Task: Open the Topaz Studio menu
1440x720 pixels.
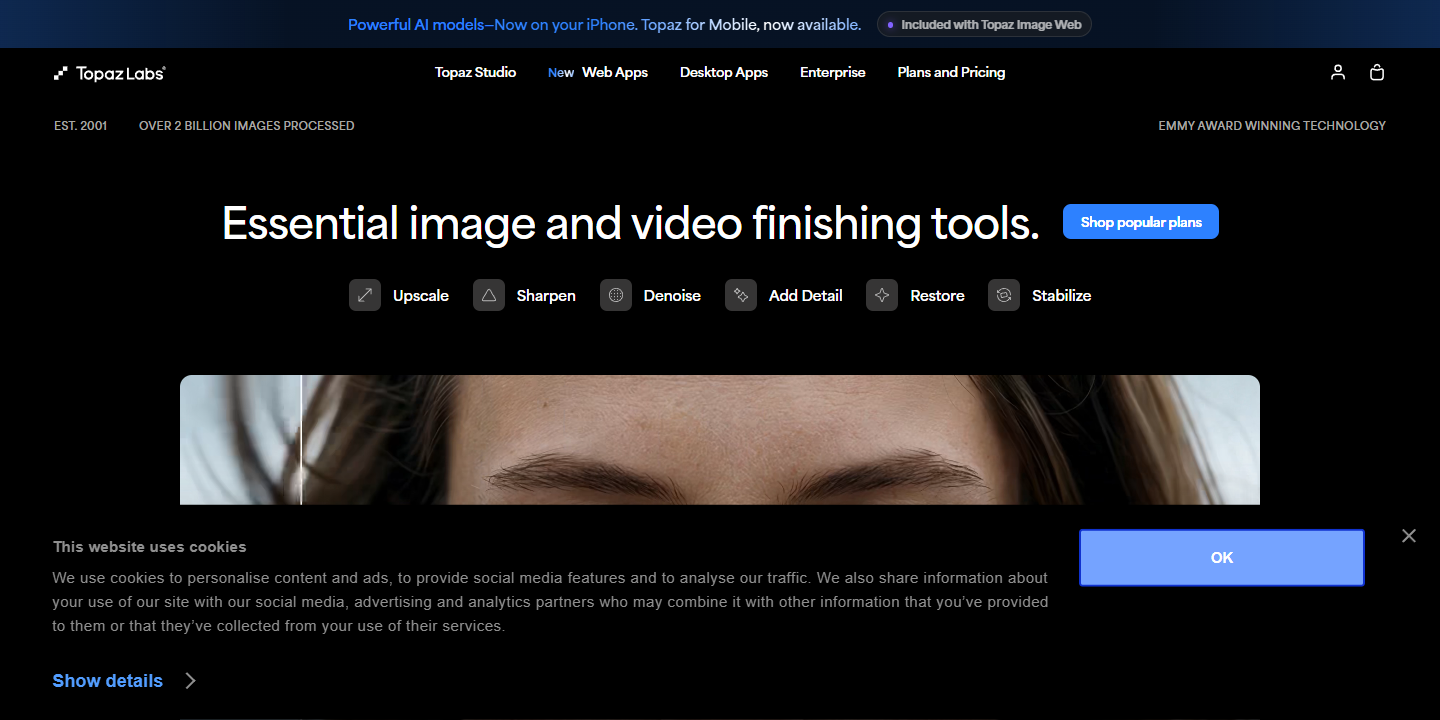Action: (x=476, y=72)
